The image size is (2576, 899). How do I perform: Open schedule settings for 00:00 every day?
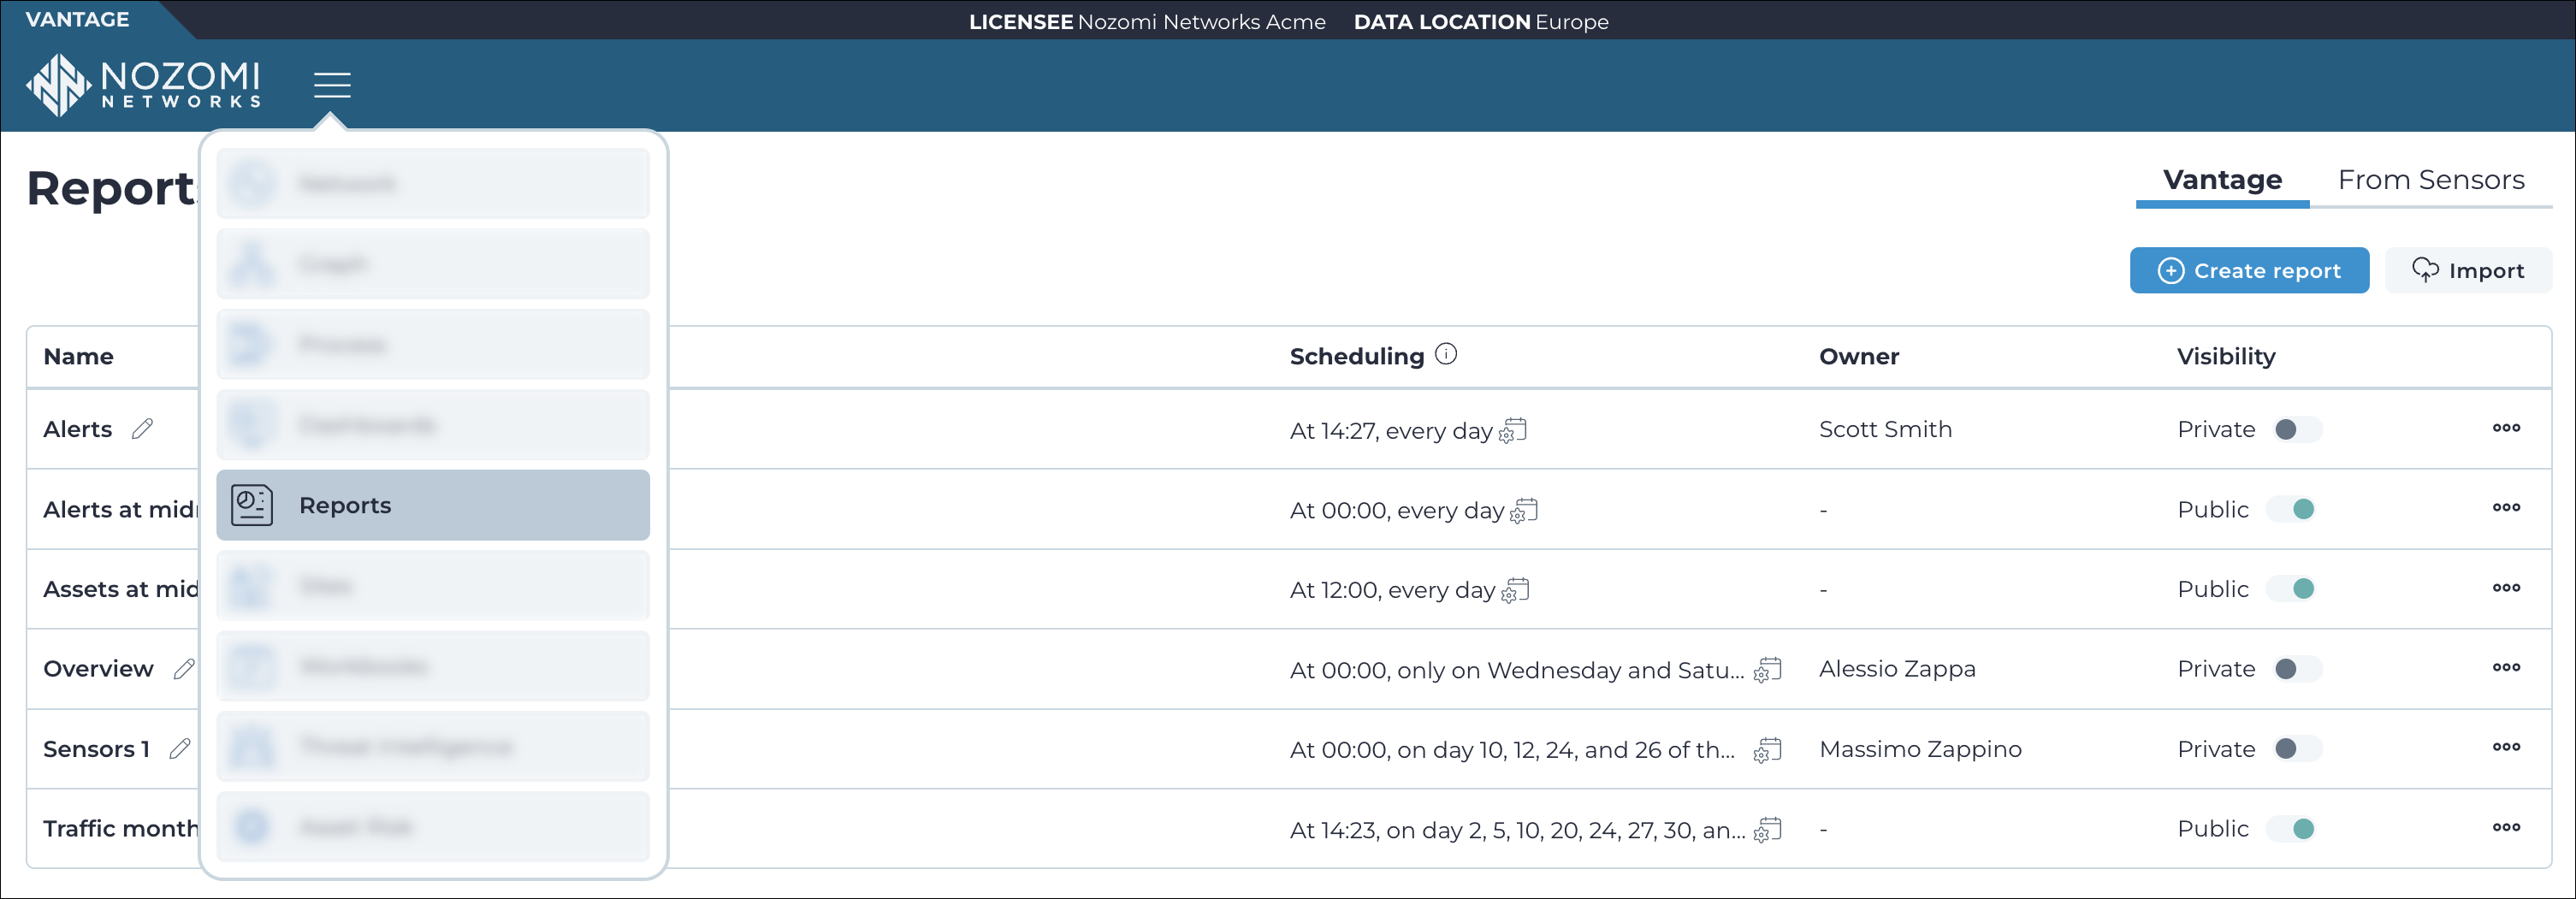[x=1524, y=510]
